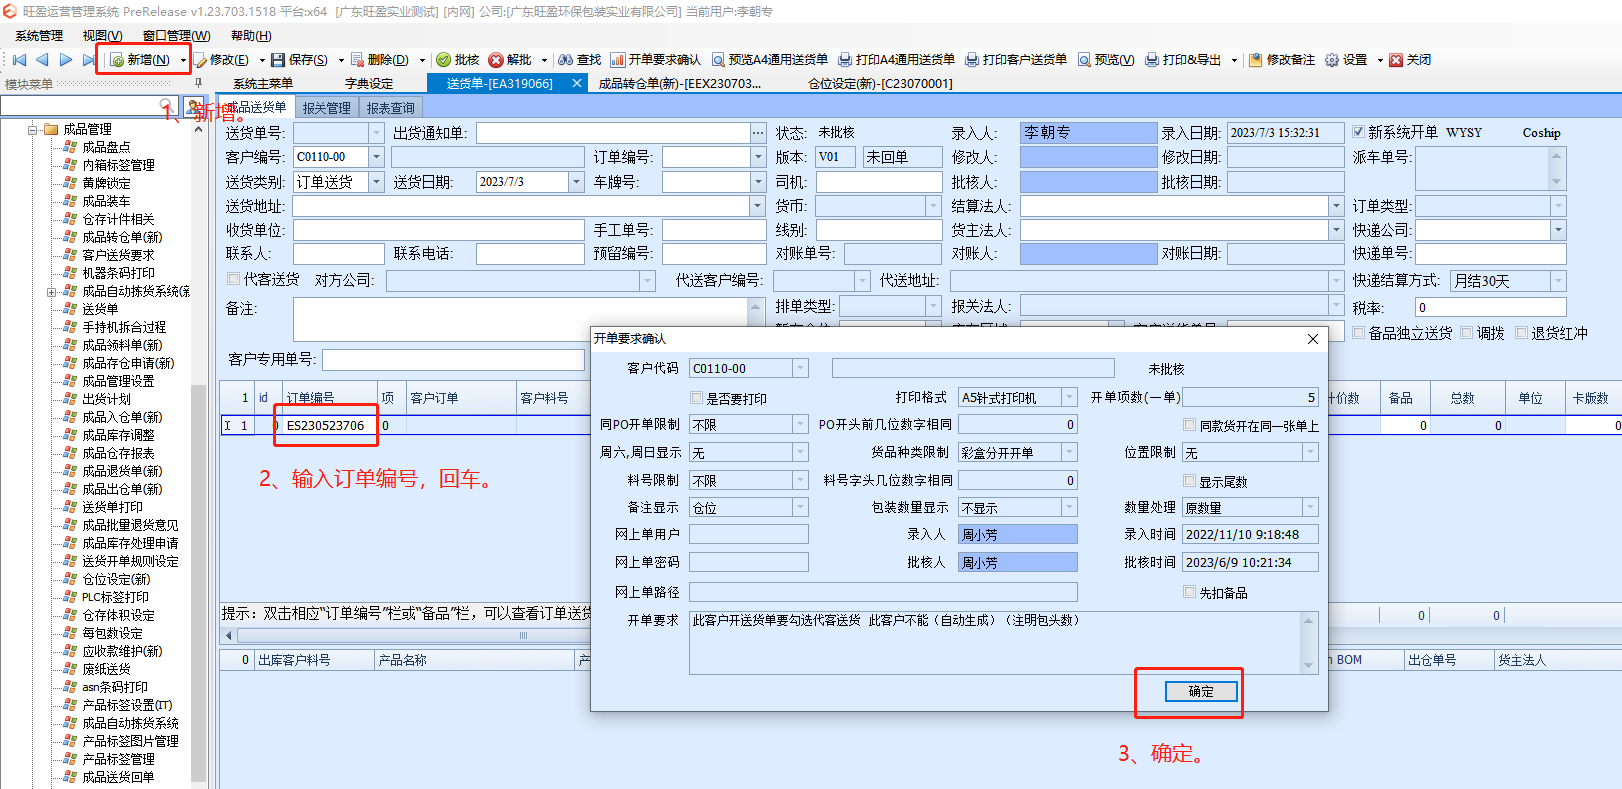
Task: Check the 调拨 checkbox
Action: coord(1467,333)
